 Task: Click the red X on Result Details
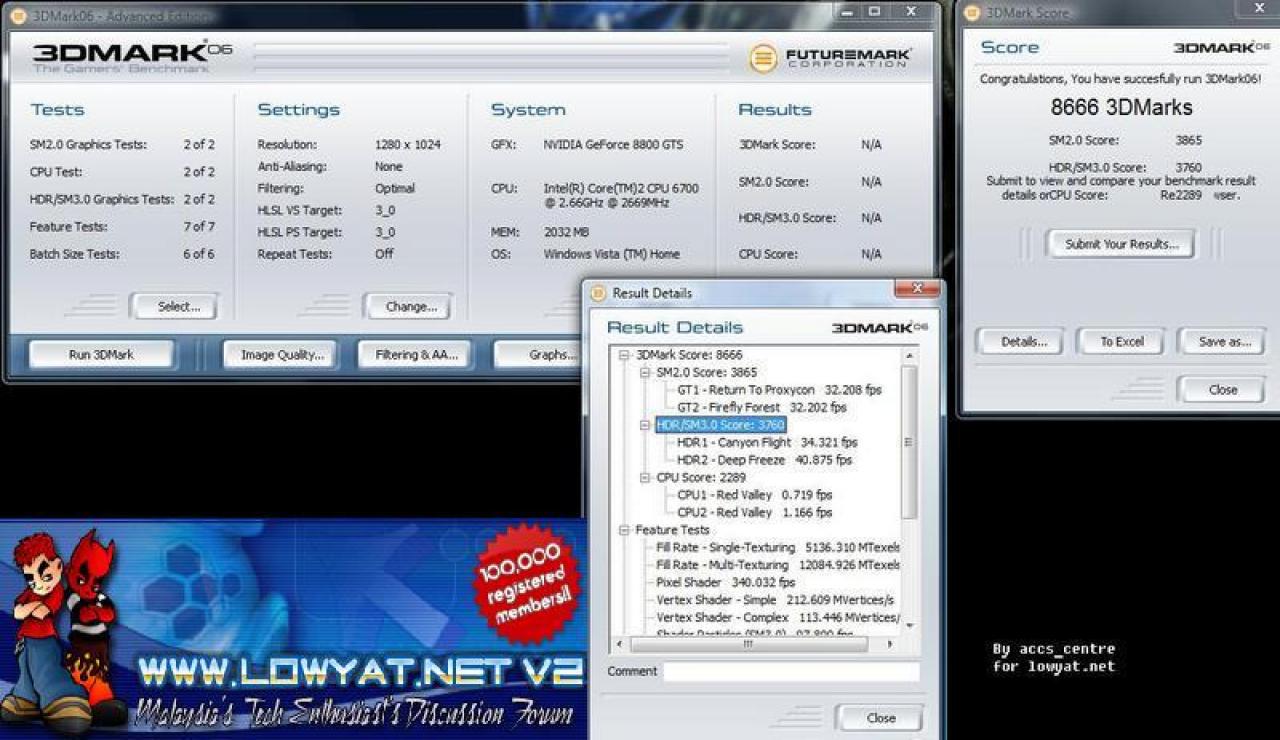tap(915, 290)
